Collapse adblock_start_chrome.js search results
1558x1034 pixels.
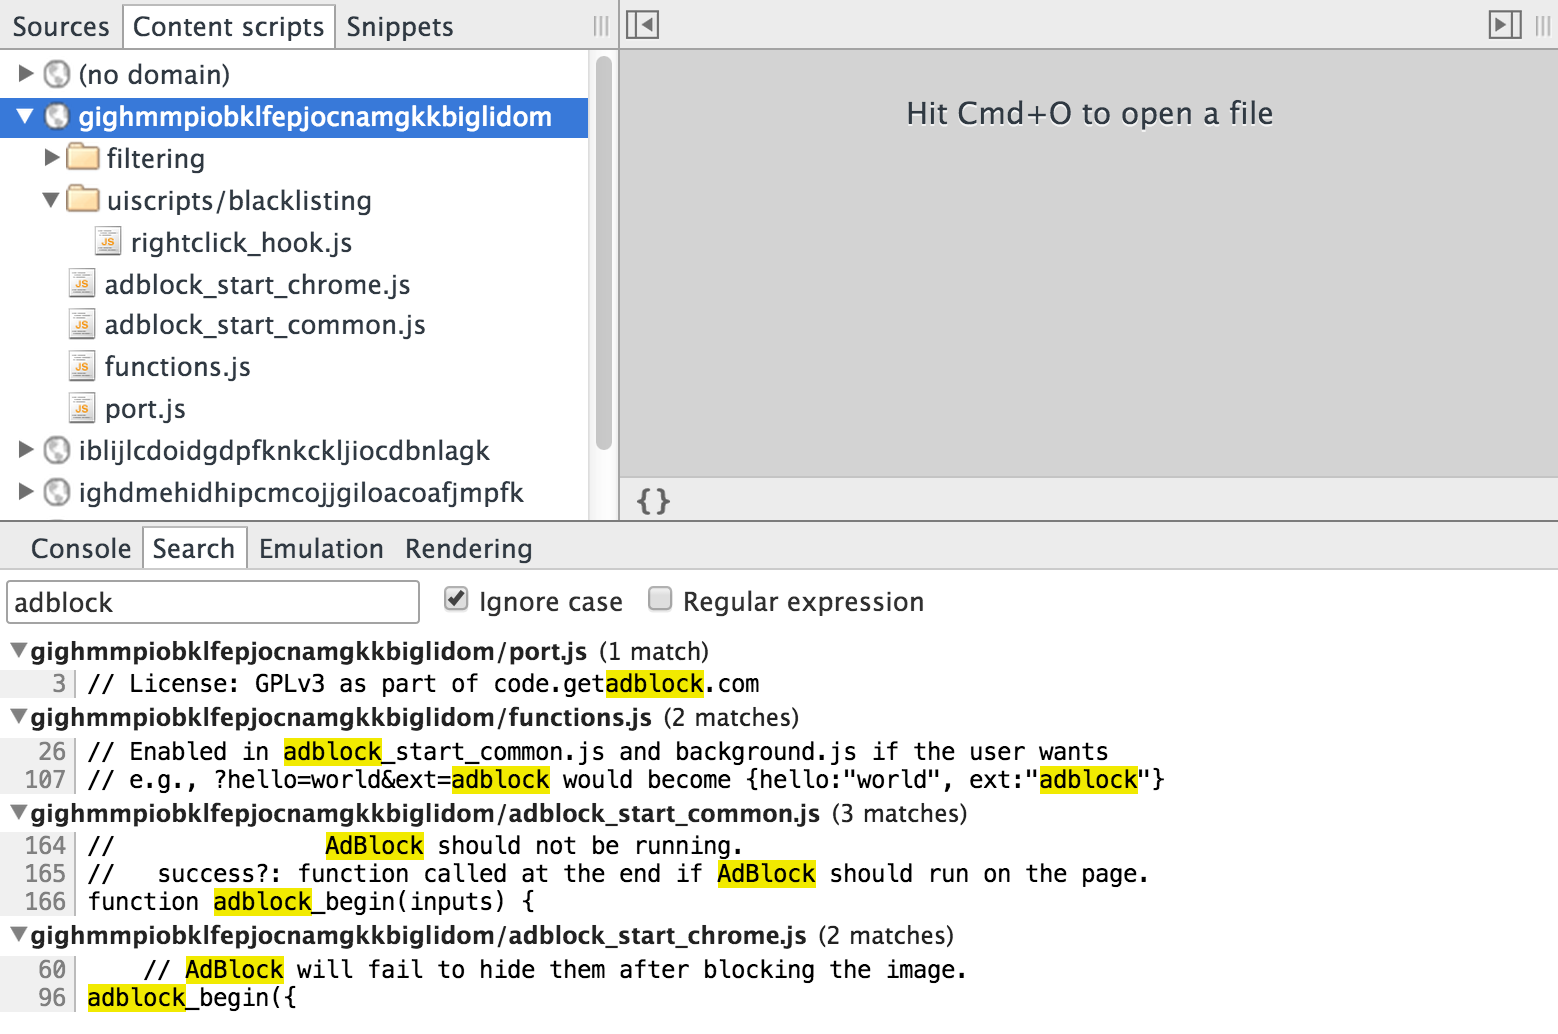[18, 935]
